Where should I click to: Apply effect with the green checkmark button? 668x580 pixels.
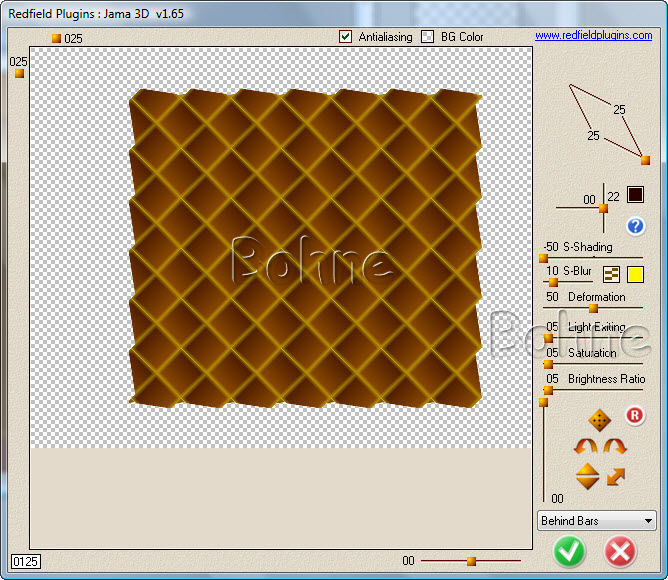point(570,551)
